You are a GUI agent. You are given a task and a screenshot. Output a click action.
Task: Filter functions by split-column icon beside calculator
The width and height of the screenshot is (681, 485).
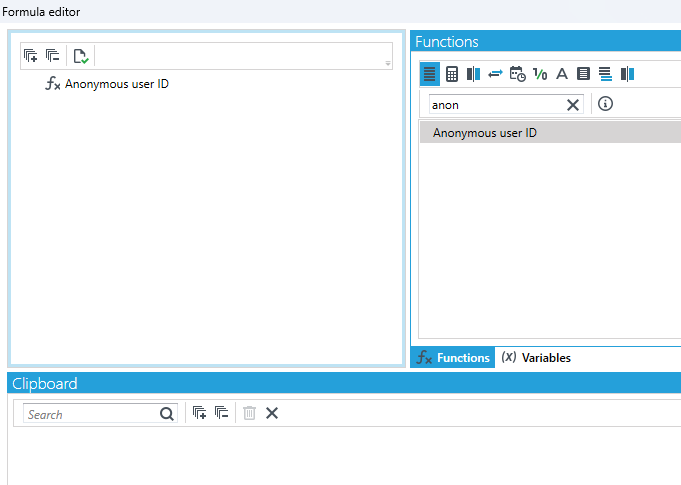tap(473, 74)
